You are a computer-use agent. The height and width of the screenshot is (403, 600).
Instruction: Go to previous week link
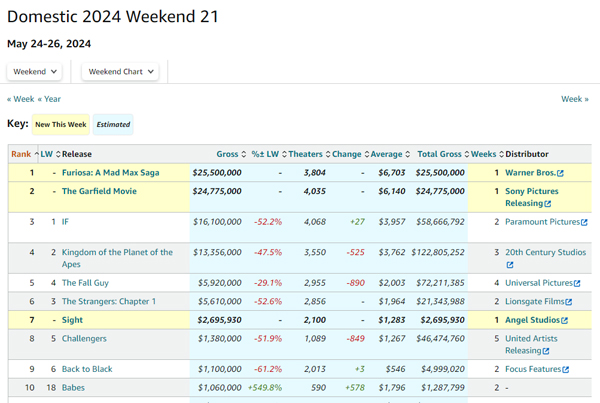21,99
